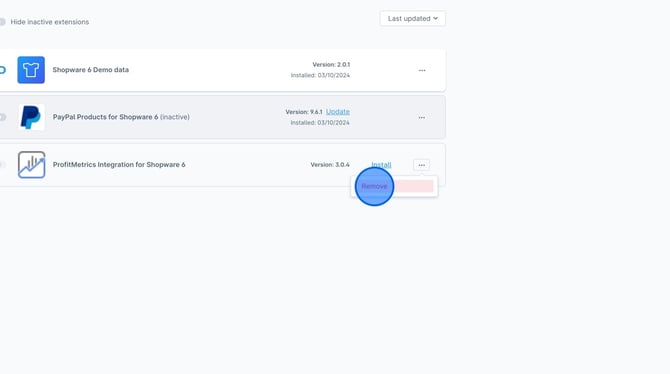The image size is (670, 374).
Task: Click the Version: 2.0.1 text
Action: tap(331, 65)
